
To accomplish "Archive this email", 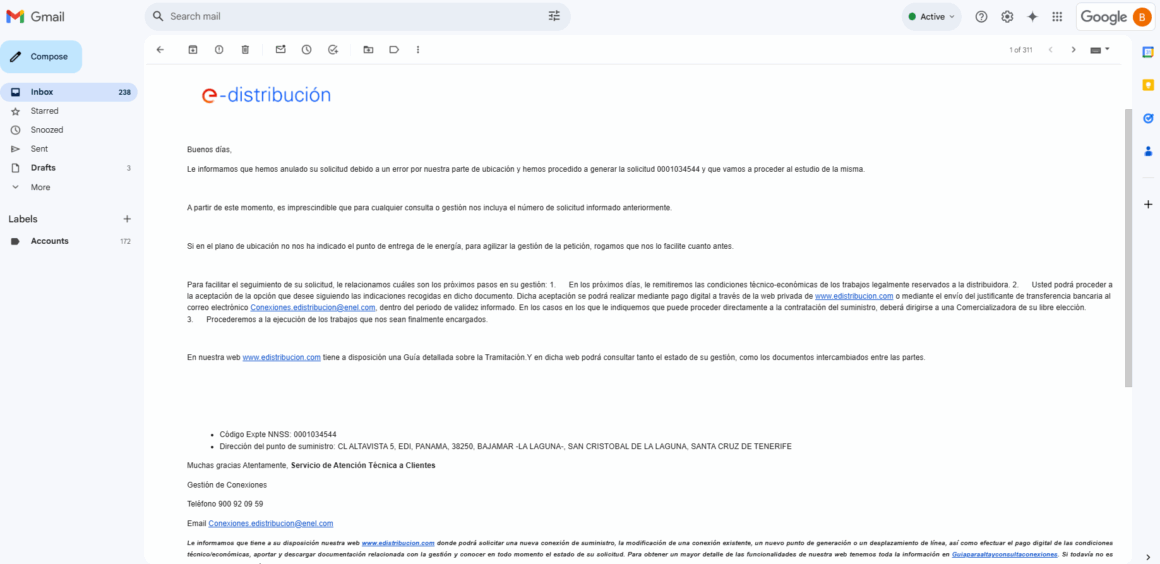I will [x=193, y=49].
